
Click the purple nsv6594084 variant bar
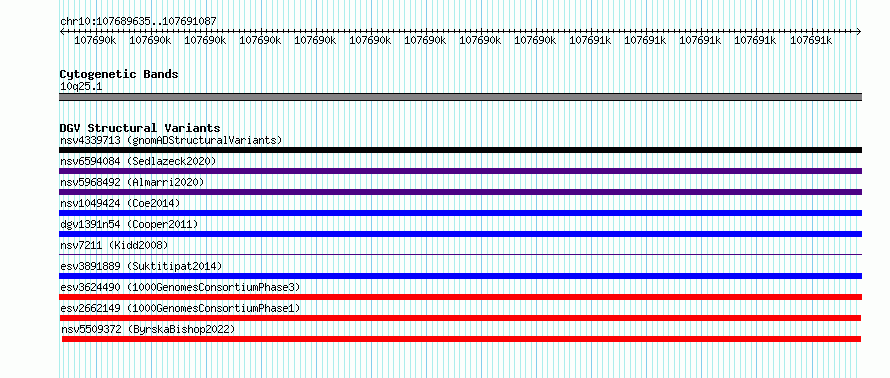(460, 171)
